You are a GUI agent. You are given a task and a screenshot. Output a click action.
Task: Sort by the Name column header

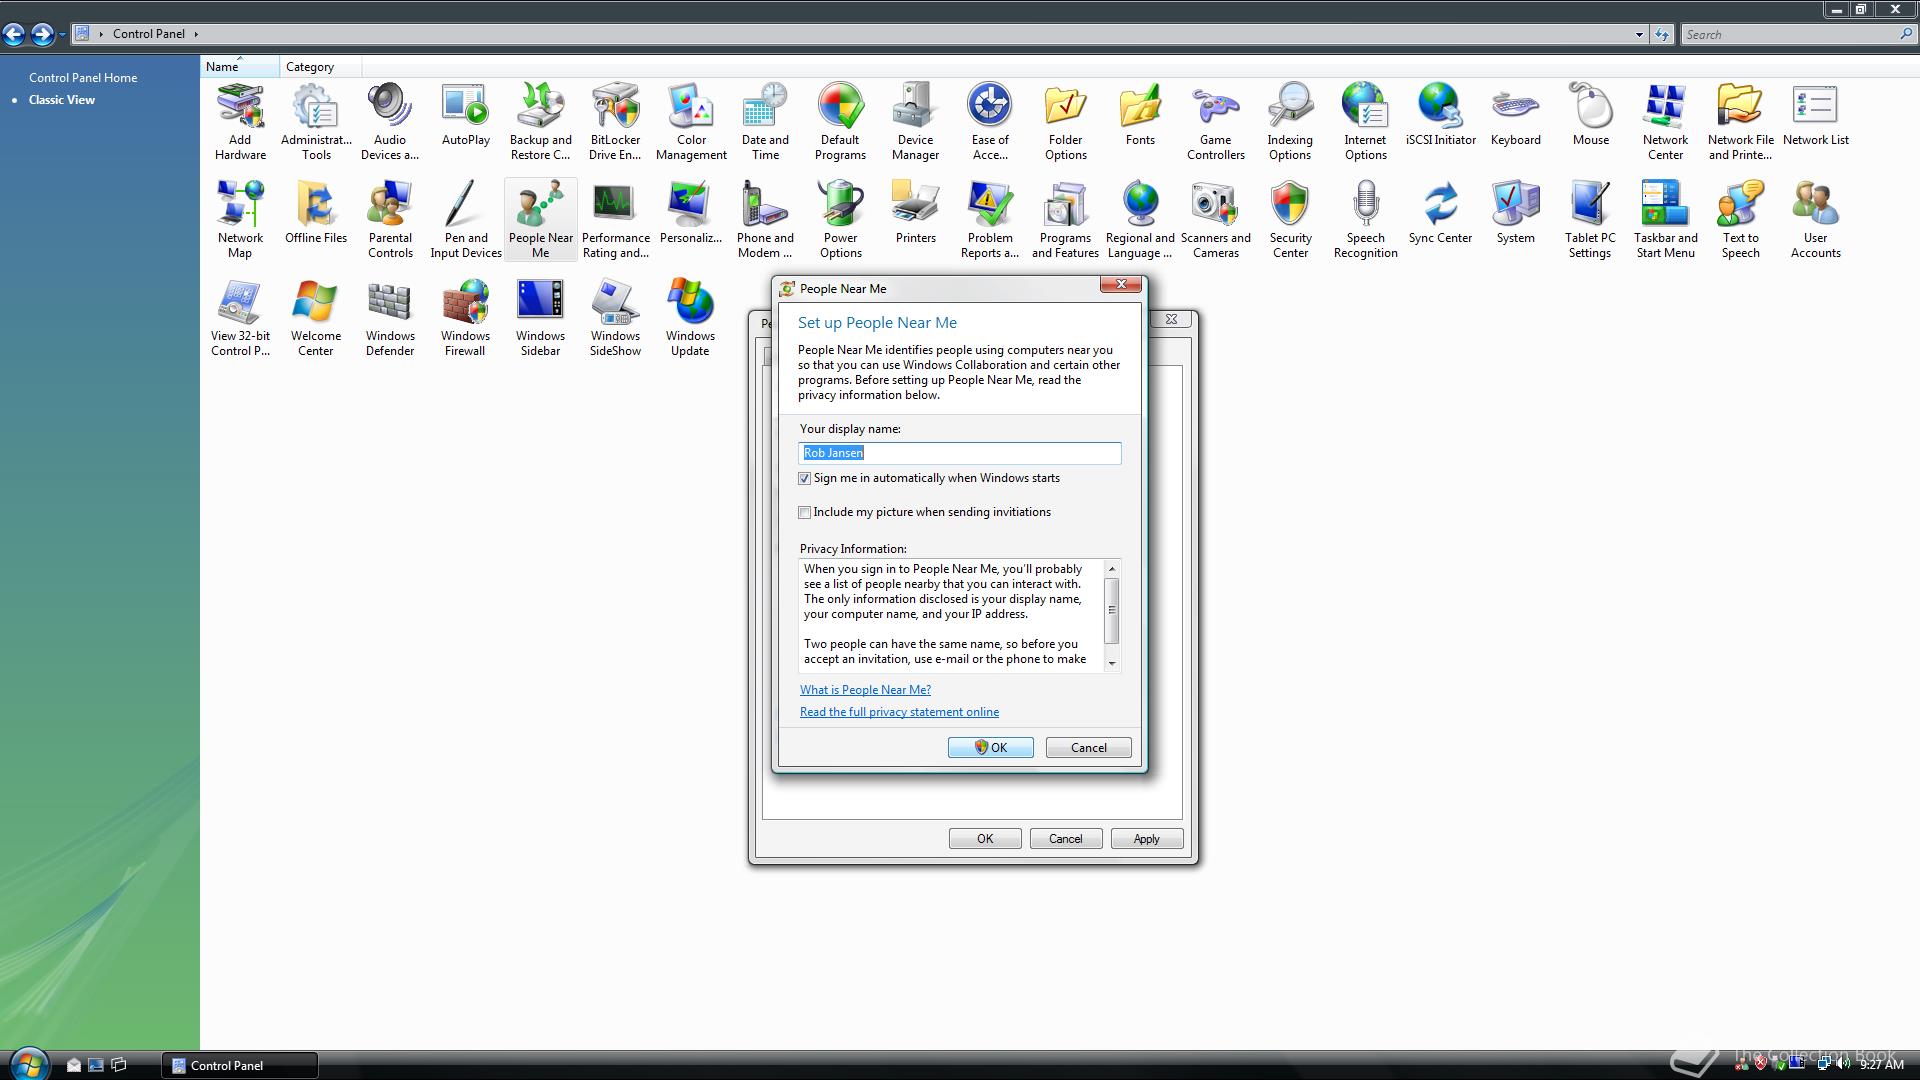[x=222, y=67]
